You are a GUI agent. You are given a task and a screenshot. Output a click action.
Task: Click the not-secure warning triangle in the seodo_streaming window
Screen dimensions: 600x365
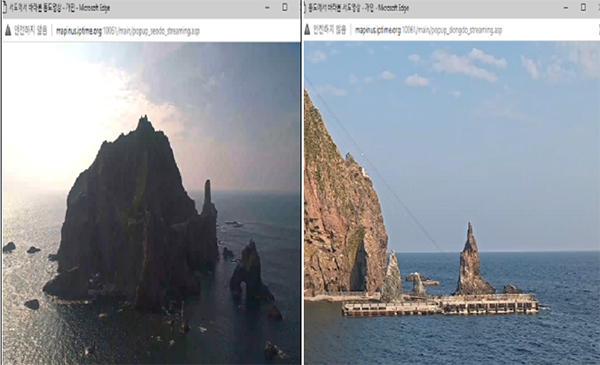(x=8, y=31)
